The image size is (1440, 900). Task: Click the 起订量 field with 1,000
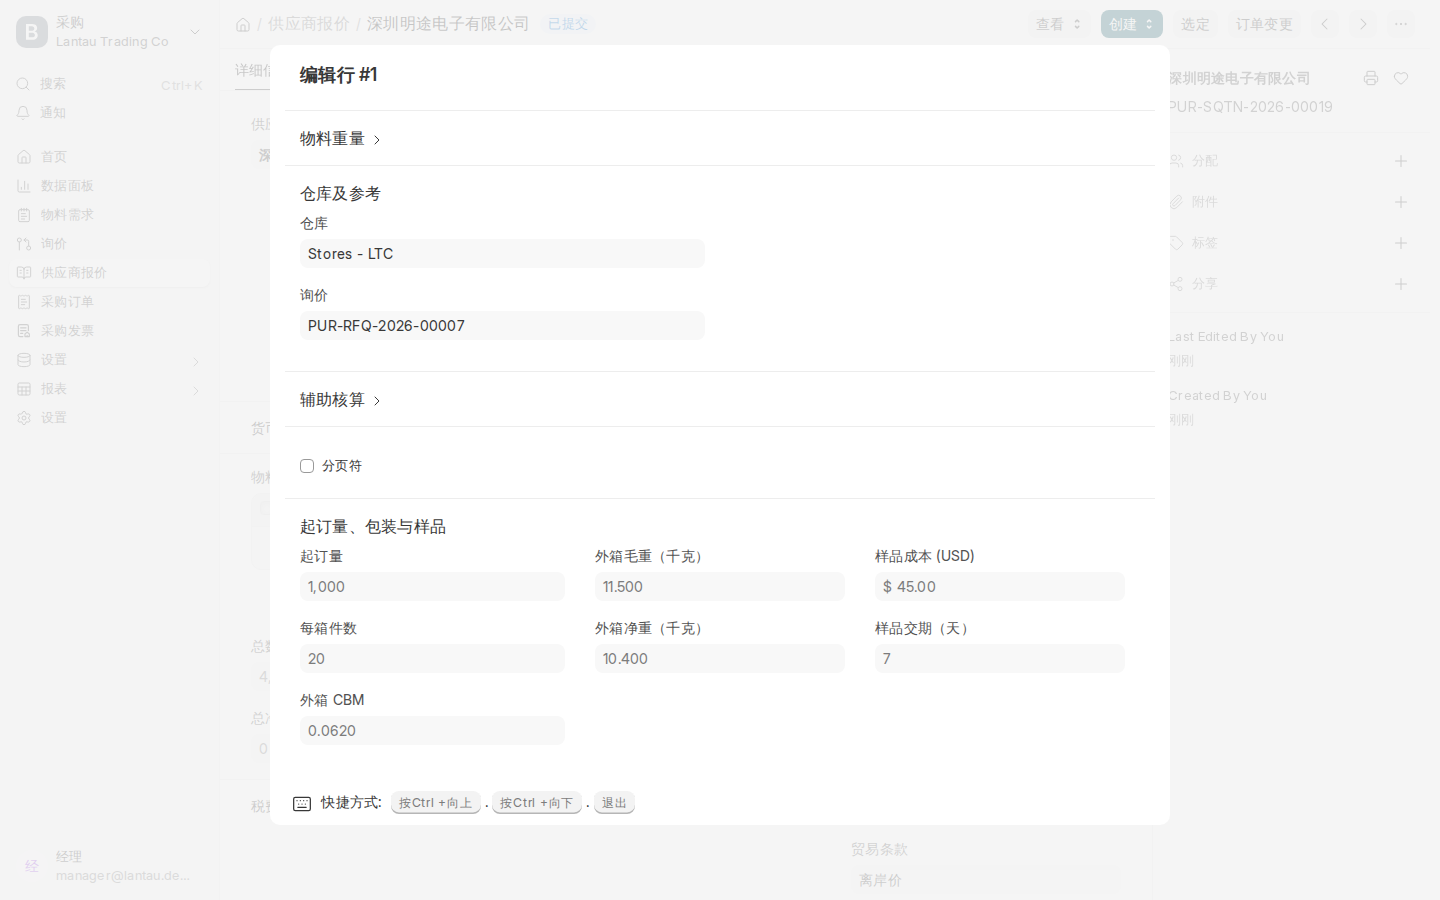pyautogui.click(x=432, y=587)
